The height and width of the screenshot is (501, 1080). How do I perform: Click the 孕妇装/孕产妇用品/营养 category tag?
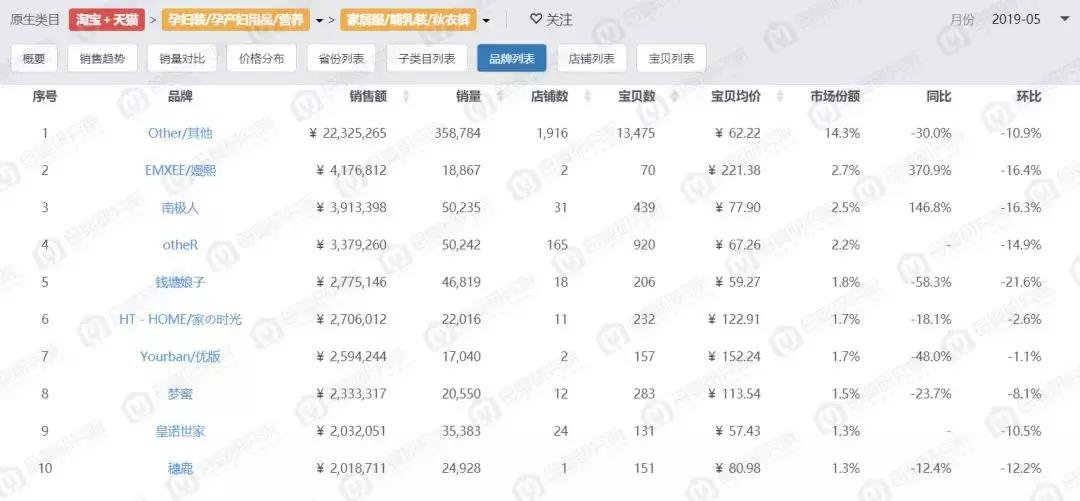[236, 20]
